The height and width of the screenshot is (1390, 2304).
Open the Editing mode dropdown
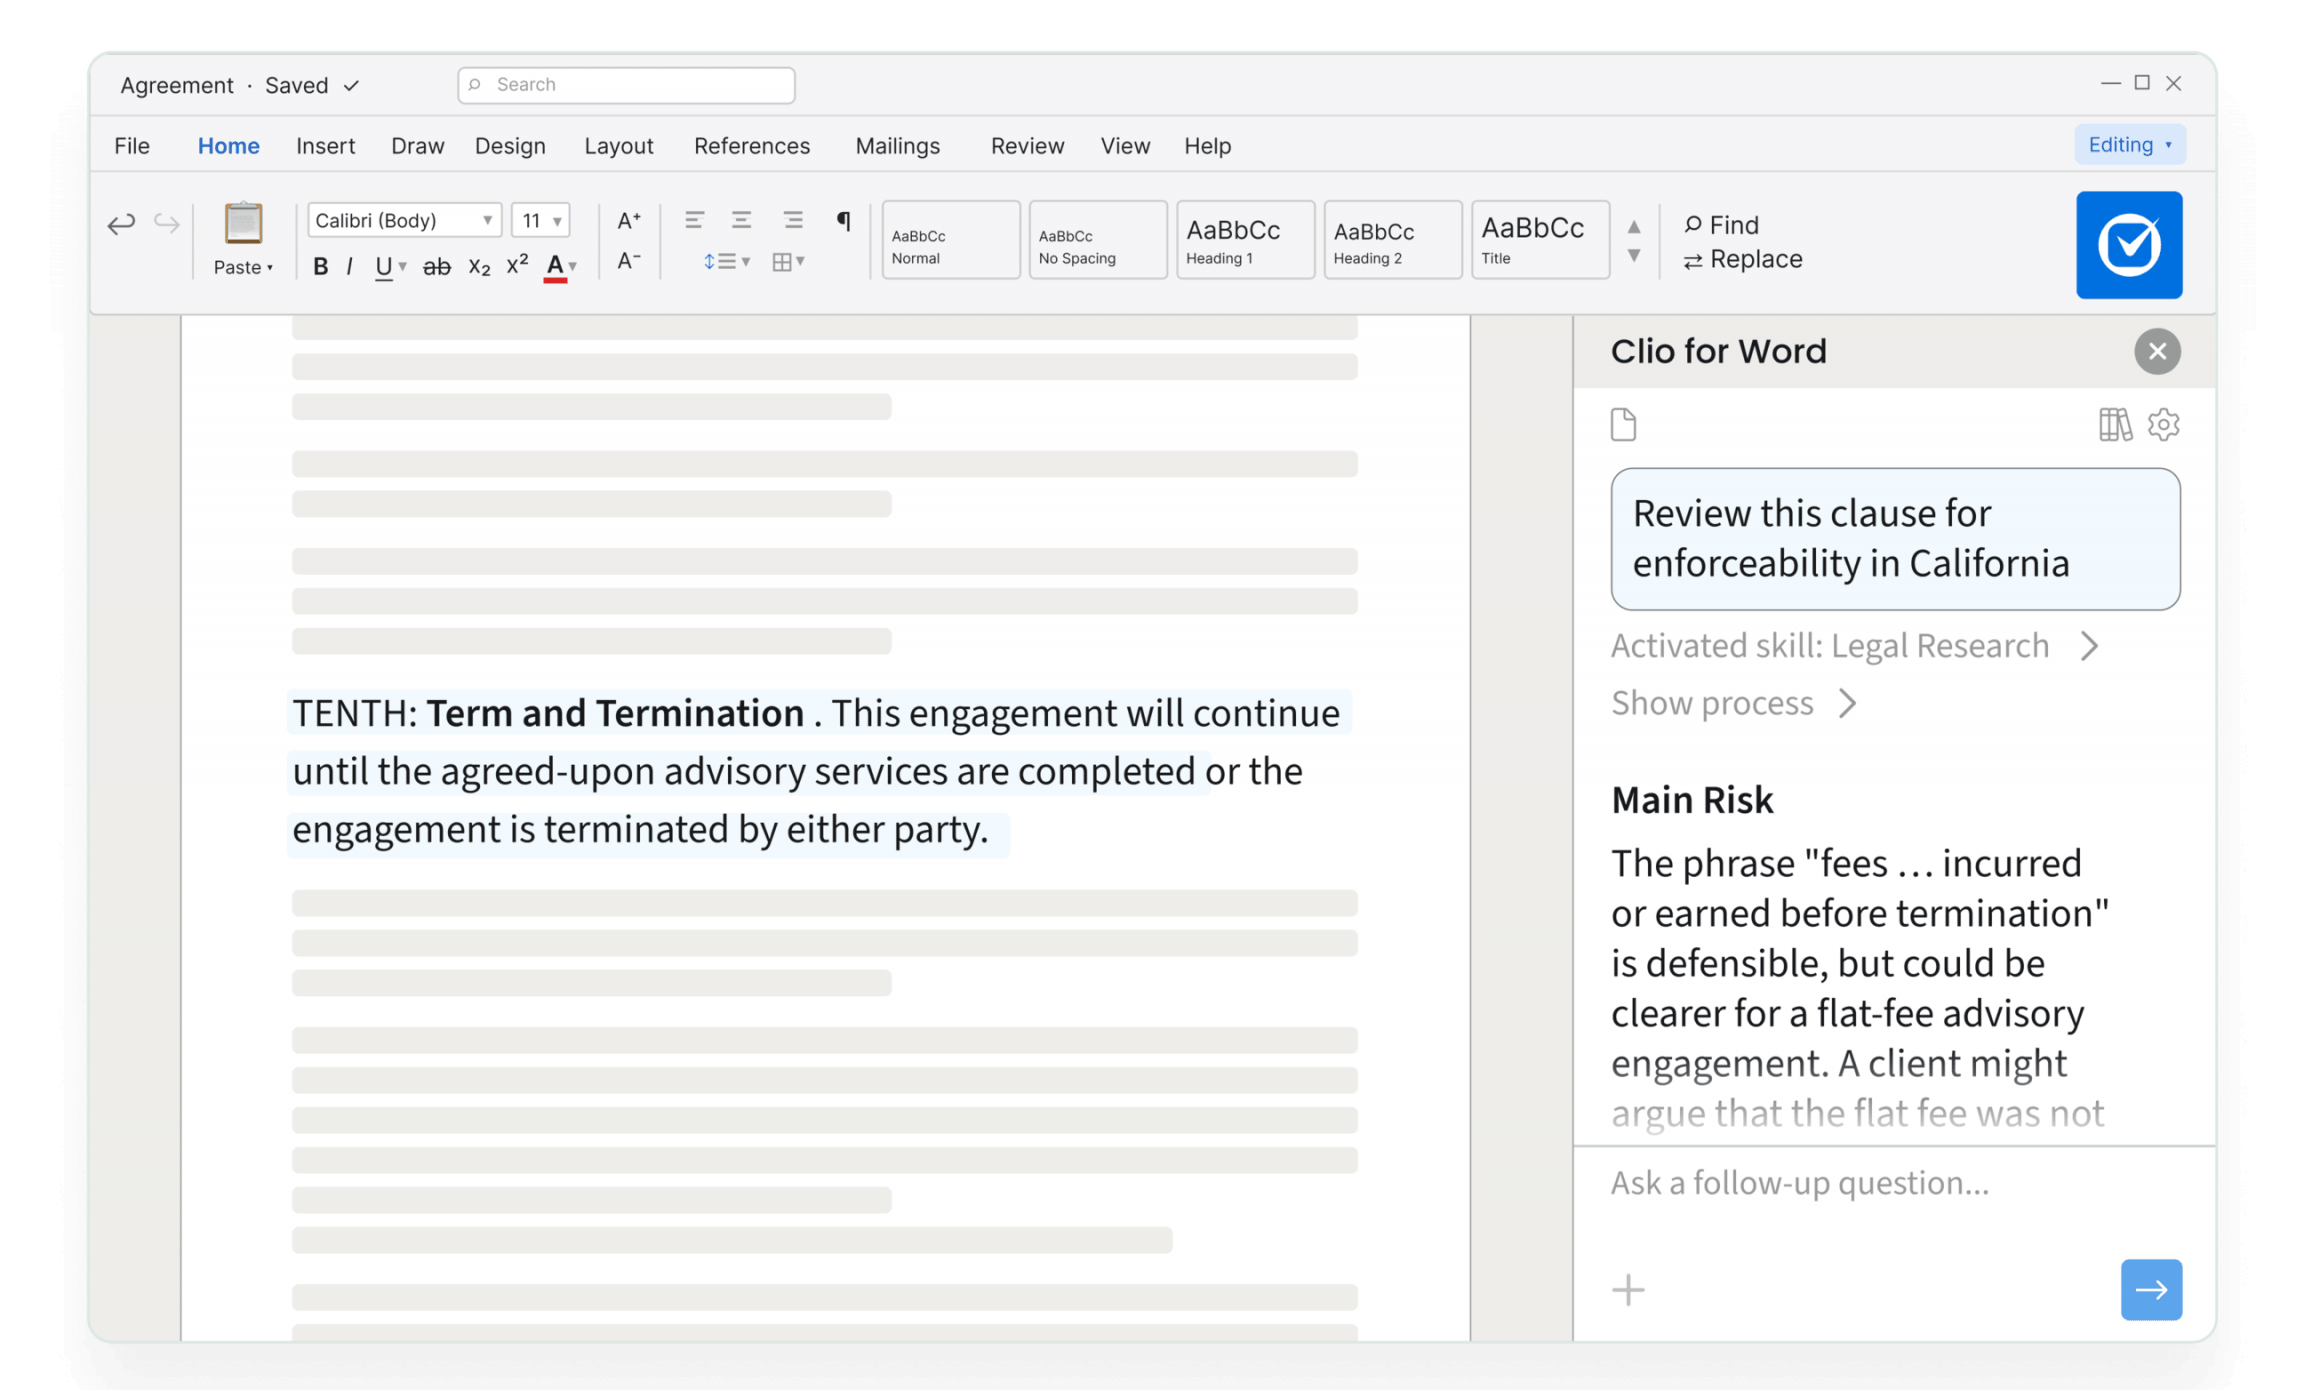pos(2130,145)
